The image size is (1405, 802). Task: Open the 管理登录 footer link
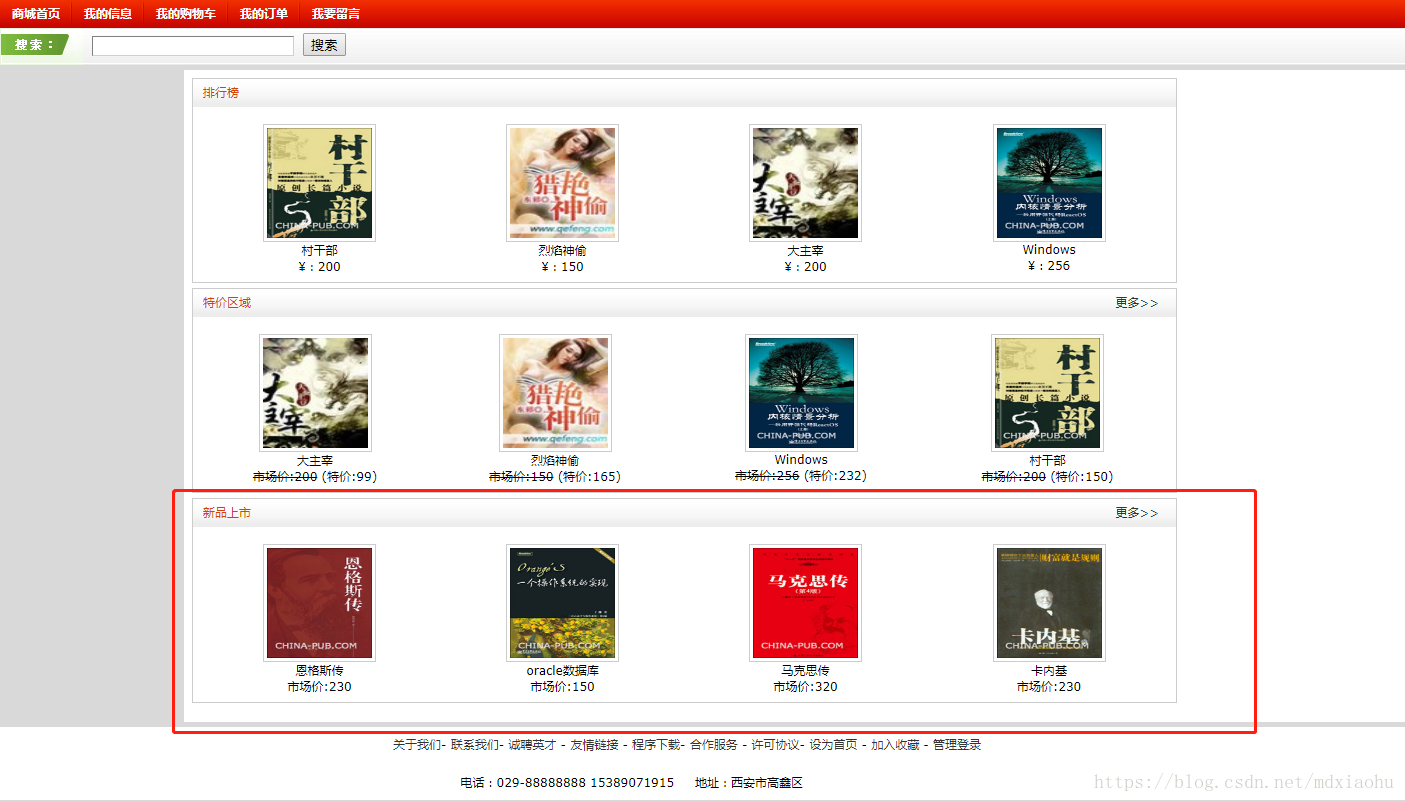pyautogui.click(x=957, y=745)
